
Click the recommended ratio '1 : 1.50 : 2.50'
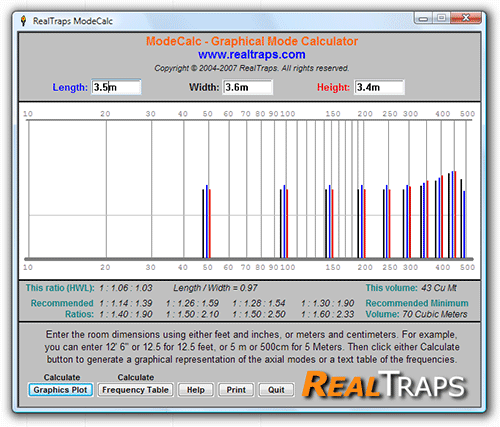click(x=259, y=314)
